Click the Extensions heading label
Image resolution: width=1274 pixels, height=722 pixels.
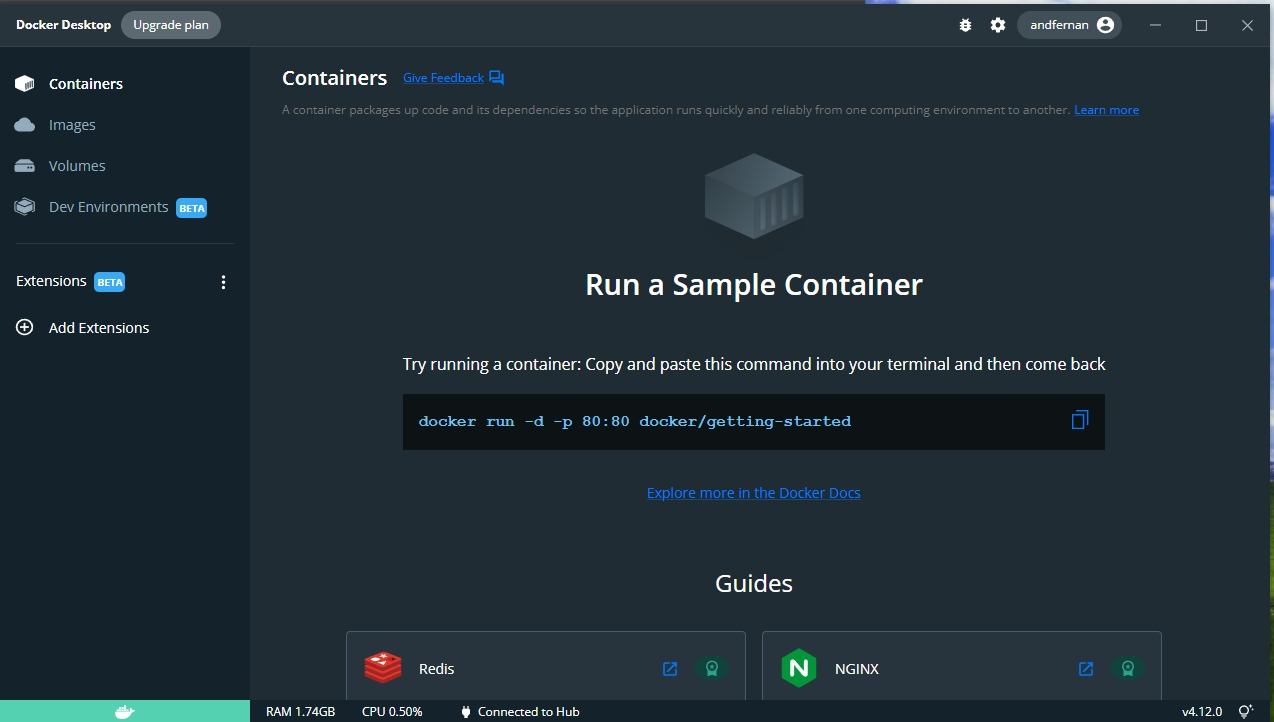coord(51,281)
